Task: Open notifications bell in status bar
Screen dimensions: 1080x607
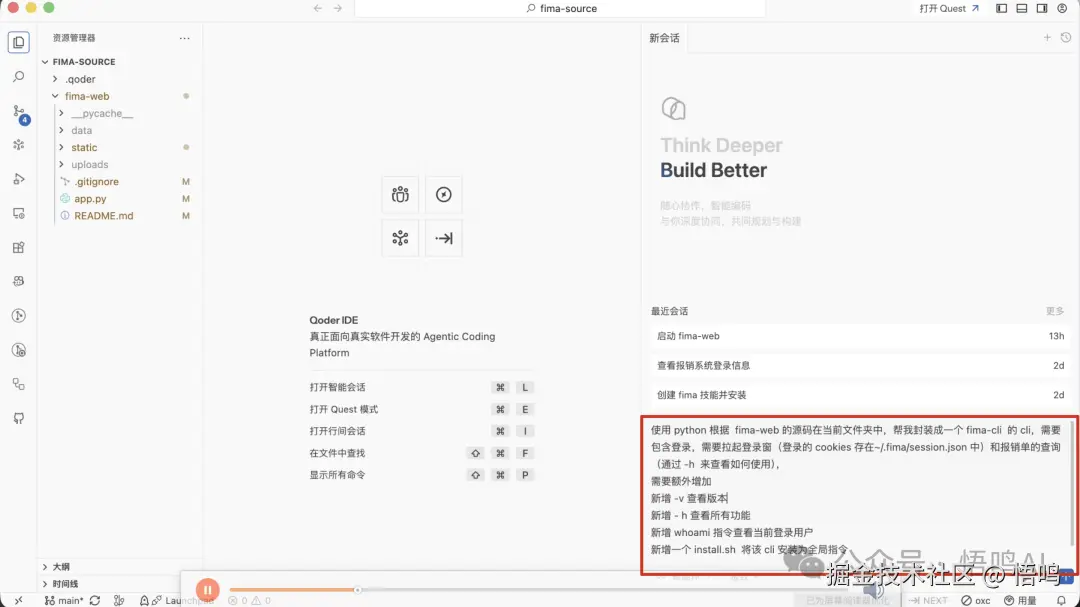Action: (x=1061, y=600)
